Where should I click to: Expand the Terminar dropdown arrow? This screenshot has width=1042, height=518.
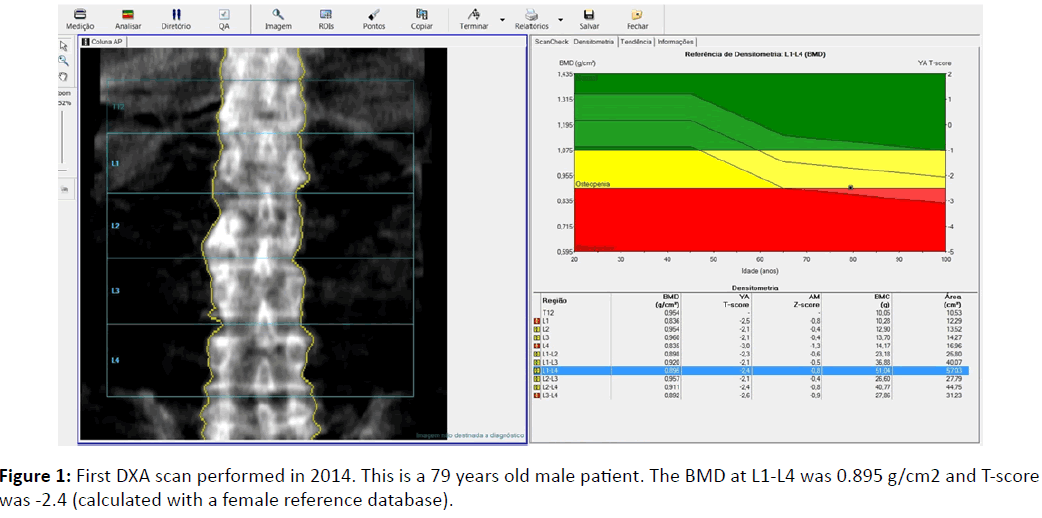click(x=502, y=19)
